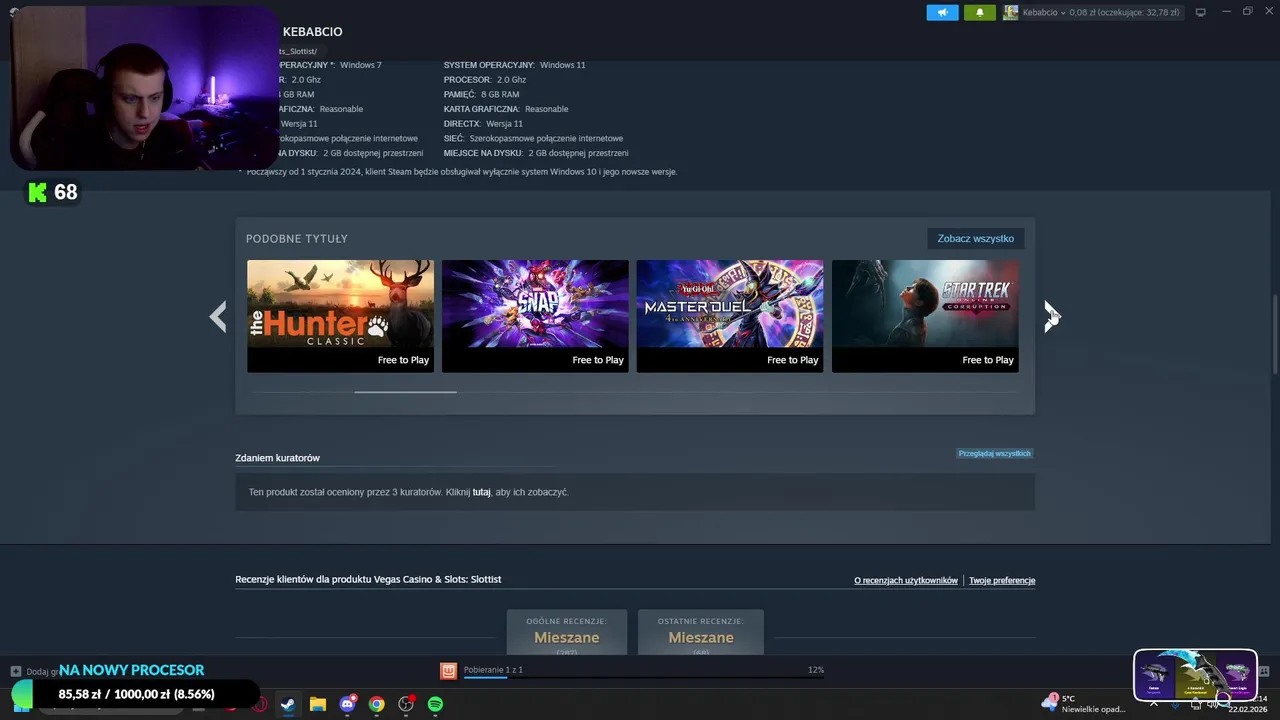Open the Twoje preferencje link

pyautogui.click(x=1002, y=580)
